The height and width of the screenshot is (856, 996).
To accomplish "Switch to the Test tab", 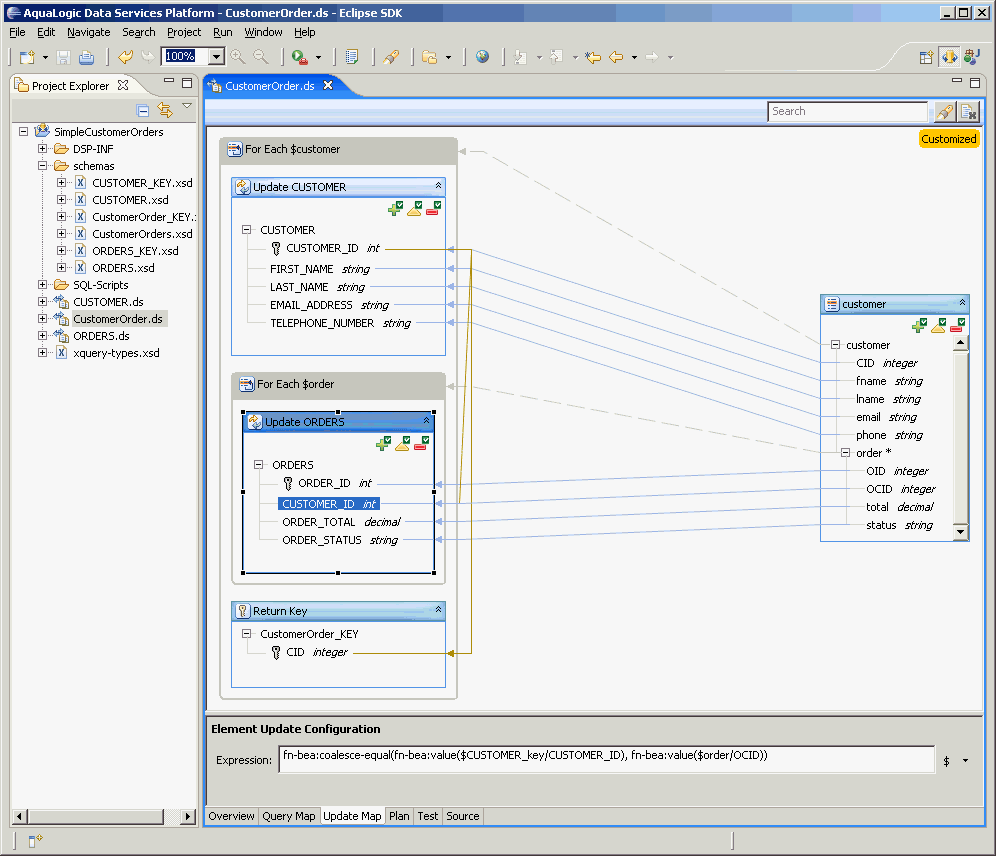I will [427, 816].
